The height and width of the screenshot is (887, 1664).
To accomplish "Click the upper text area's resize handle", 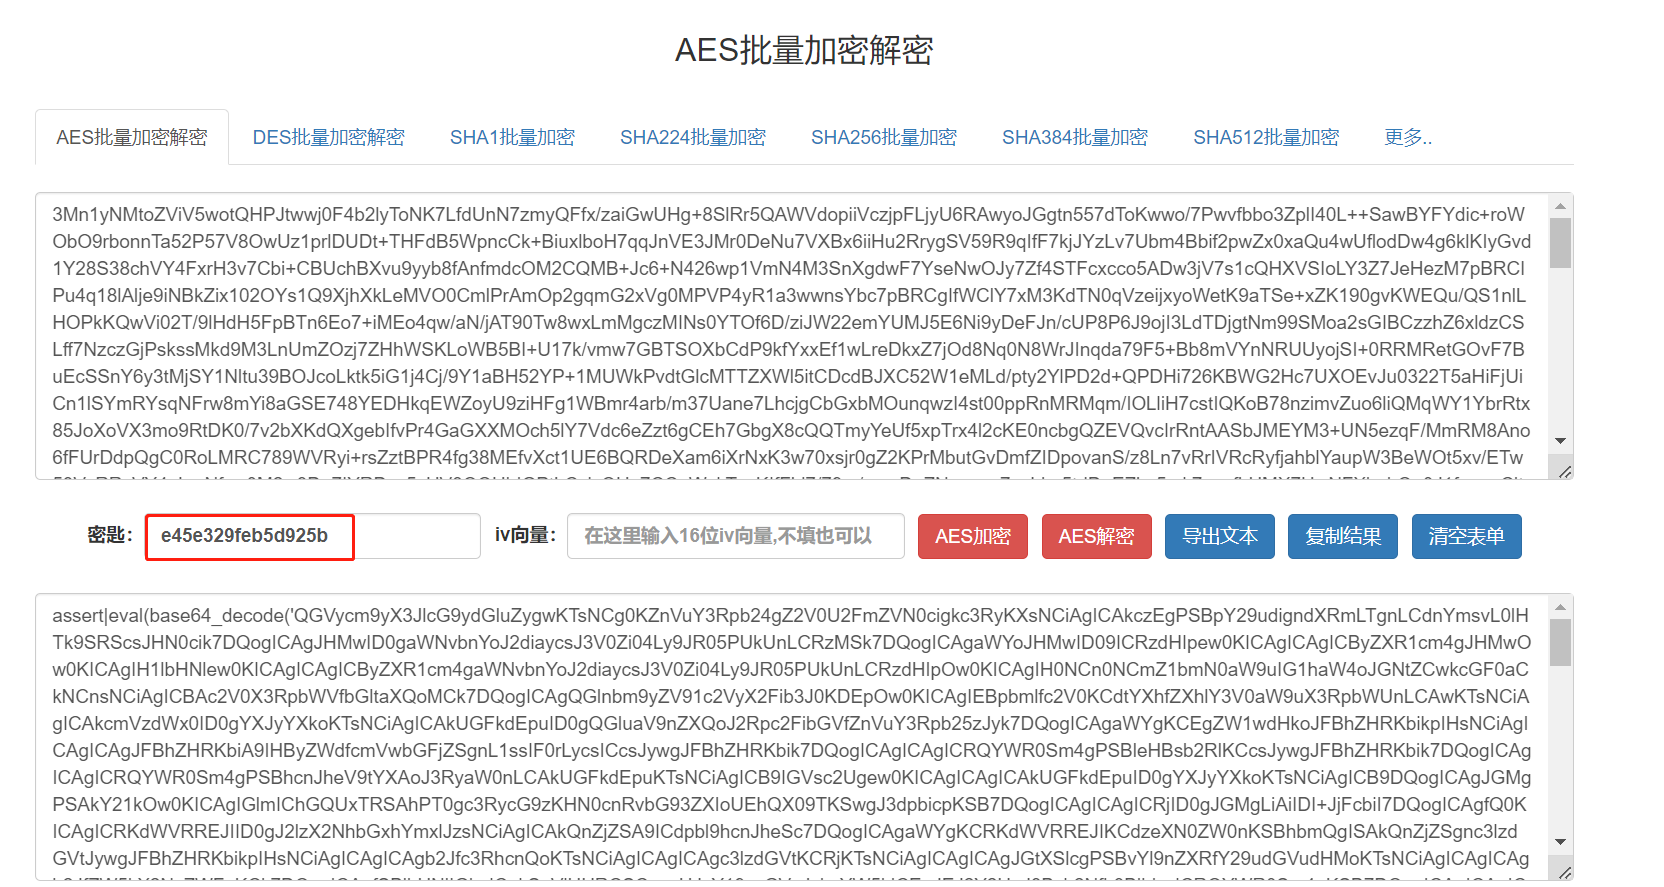I will (1564, 471).
